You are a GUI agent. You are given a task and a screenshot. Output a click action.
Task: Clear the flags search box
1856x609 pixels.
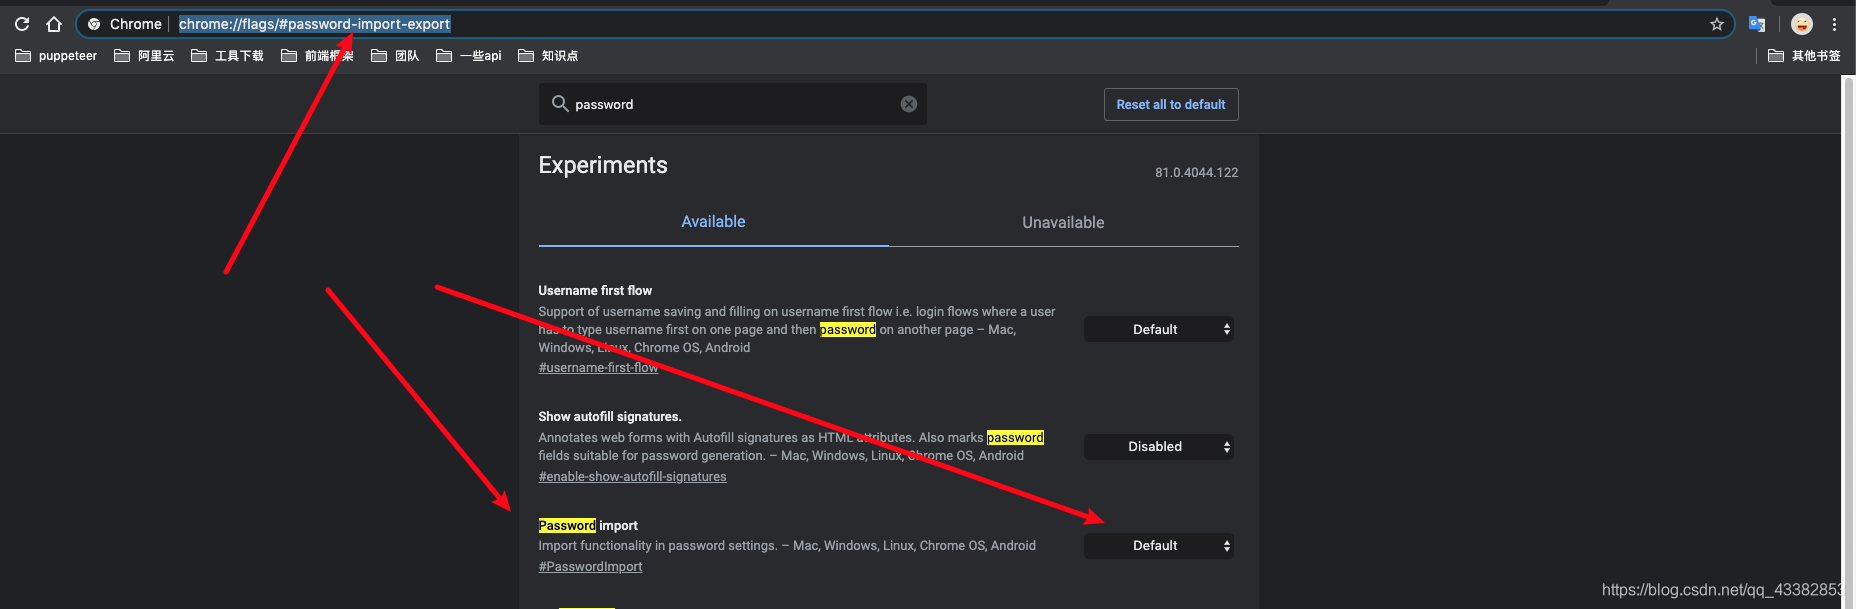click(909, 104)
